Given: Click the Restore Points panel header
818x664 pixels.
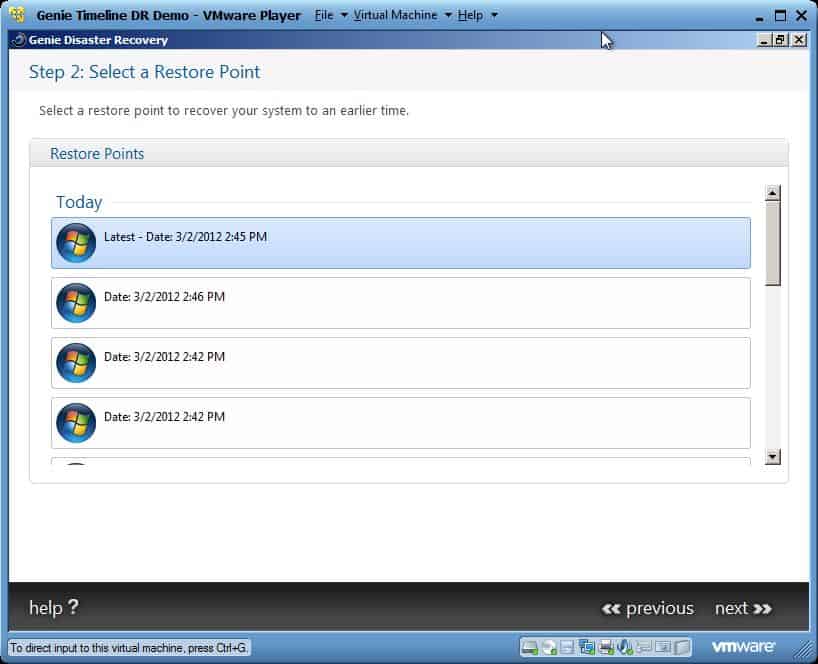Looking at the screenshot, I should pos(409,153).
